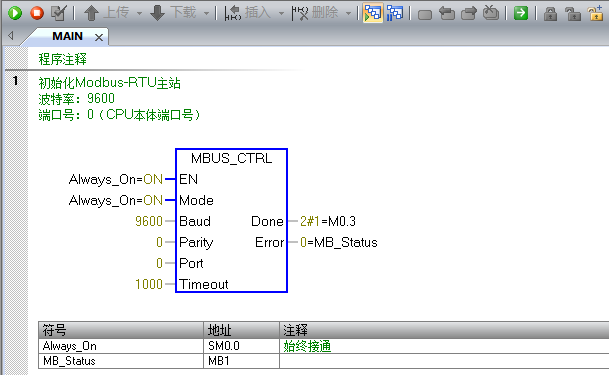Viewport: 609px width, 375px height.
Task: Click the left tab scroll arrow
Action: [11, 36]
